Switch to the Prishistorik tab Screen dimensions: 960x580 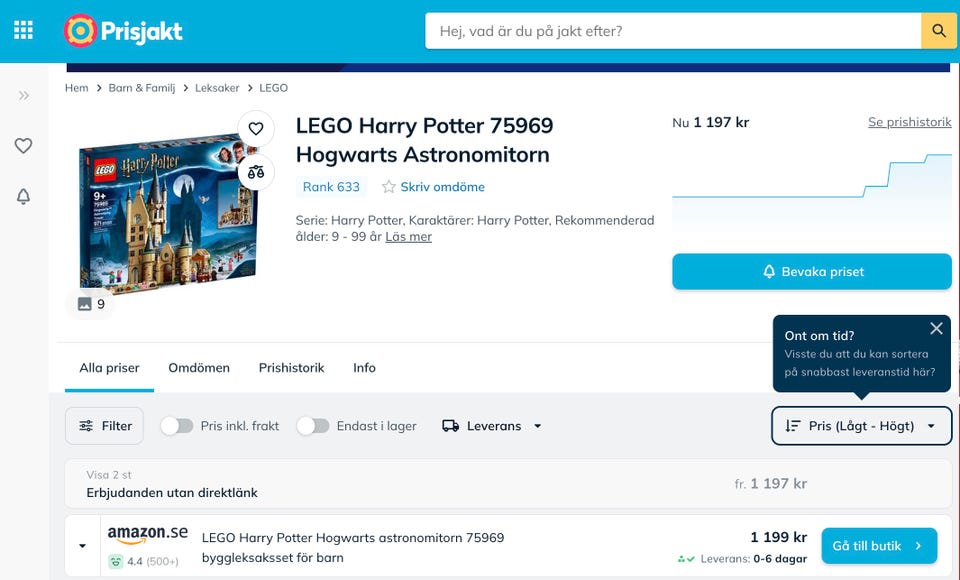(x=291, y=368)
